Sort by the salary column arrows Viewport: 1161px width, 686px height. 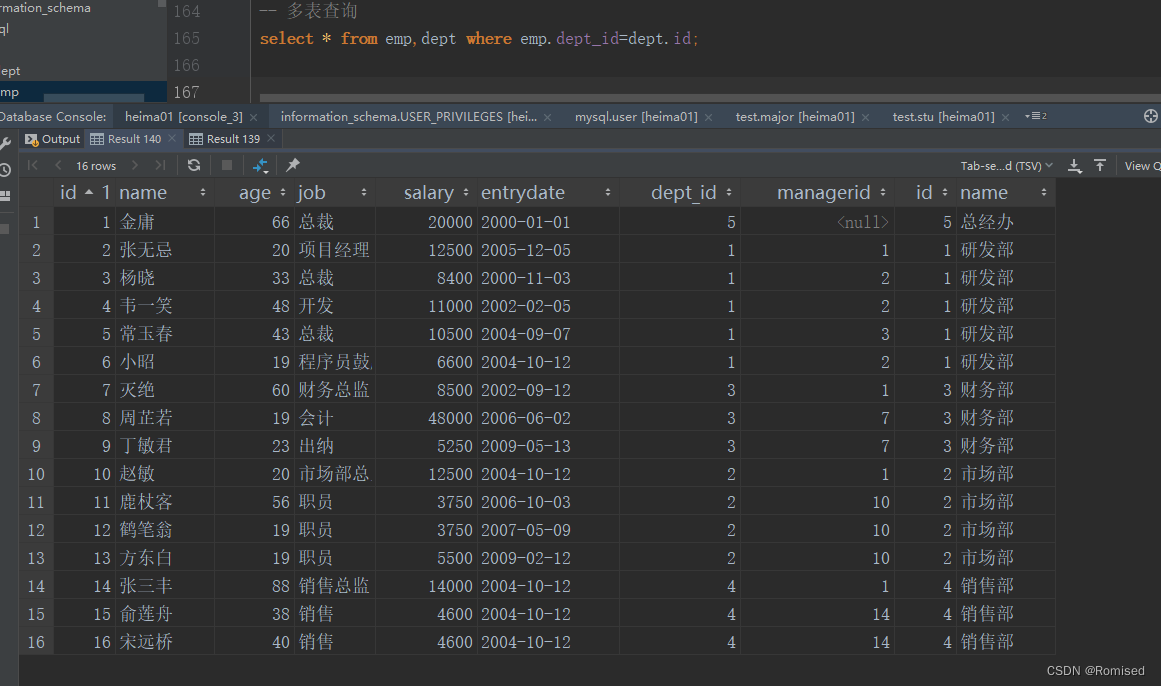[x=466, y=193]
